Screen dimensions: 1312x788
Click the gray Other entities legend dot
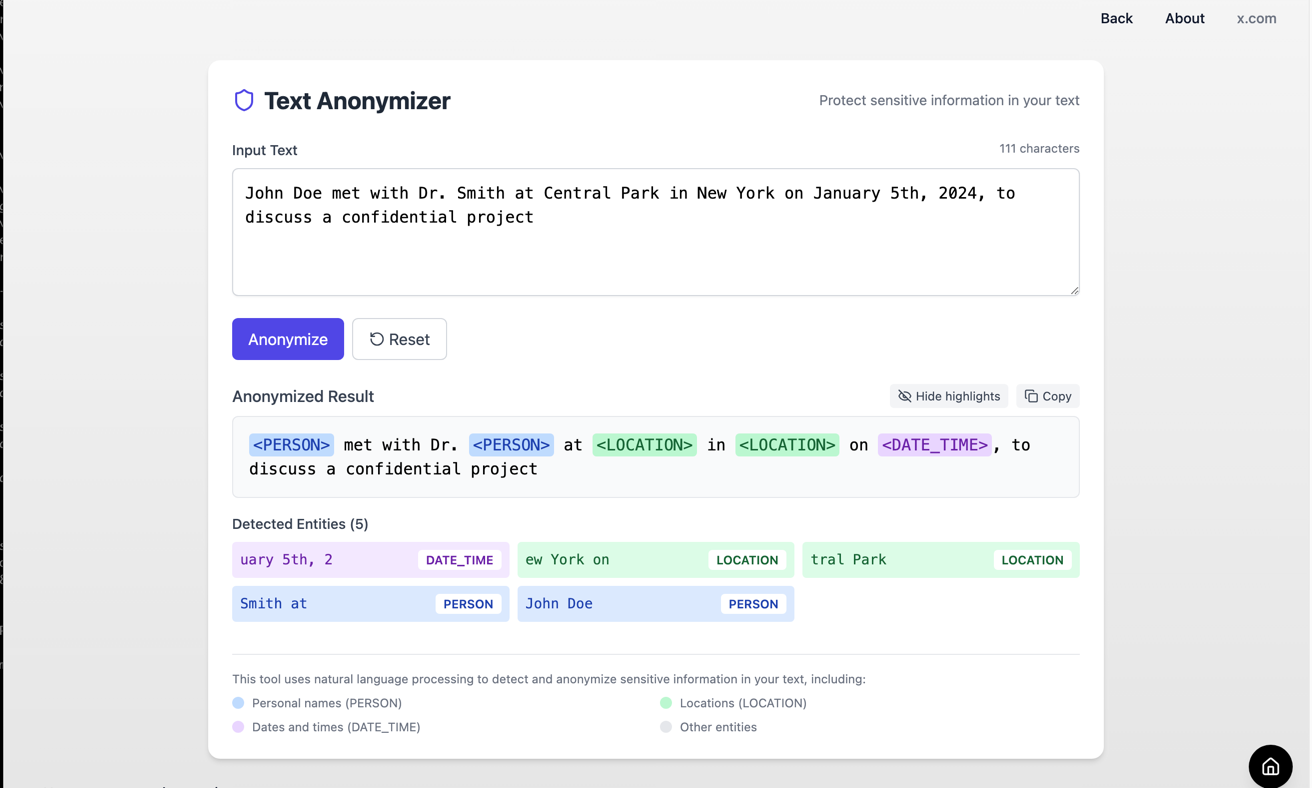665,727
